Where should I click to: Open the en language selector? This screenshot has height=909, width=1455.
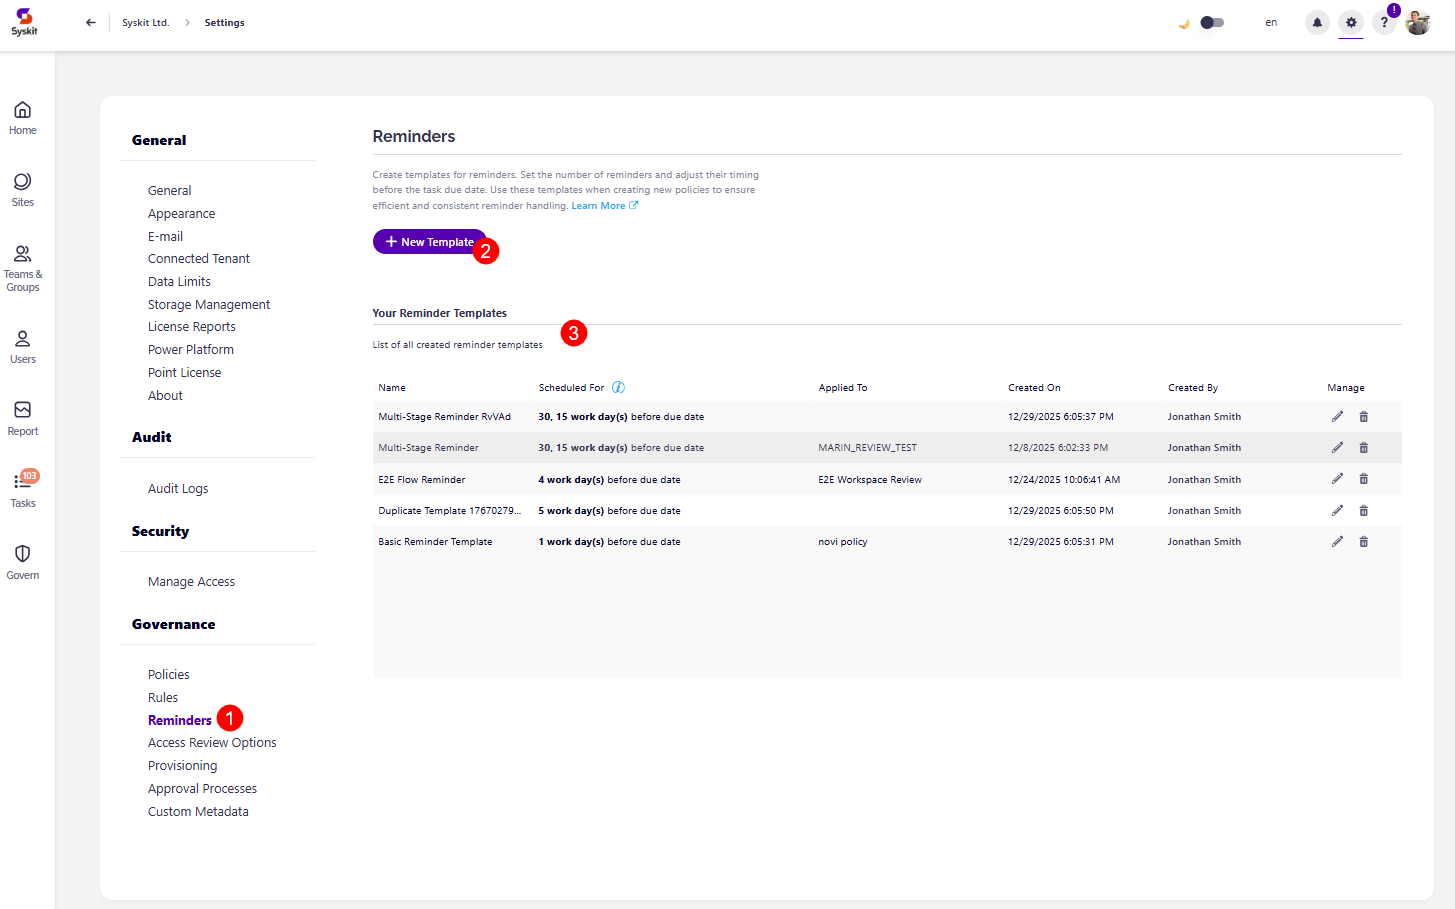pyautogui.click(x=1271, y=23)
